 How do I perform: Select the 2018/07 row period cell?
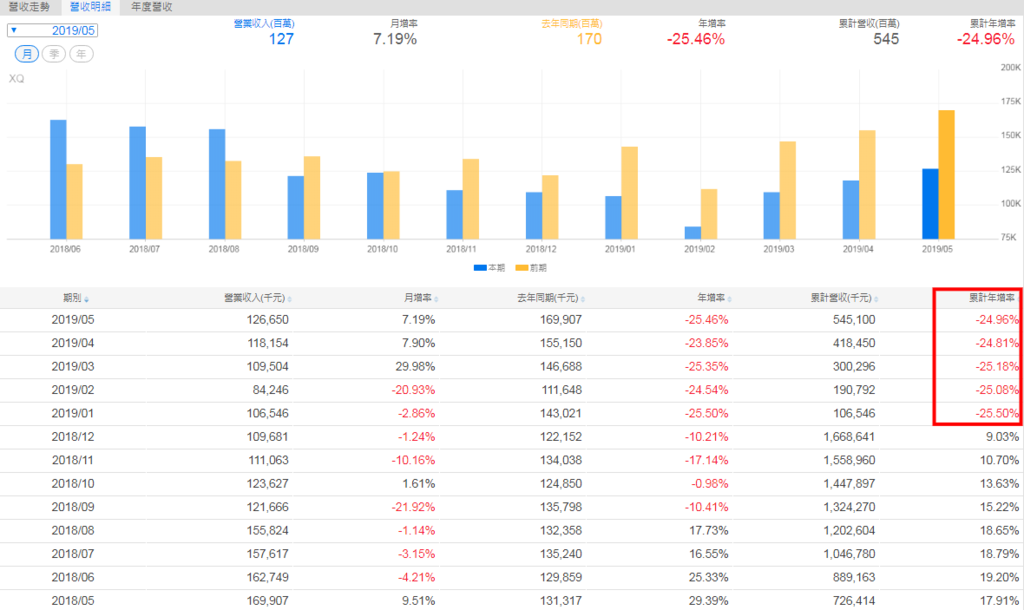(72, 554)
